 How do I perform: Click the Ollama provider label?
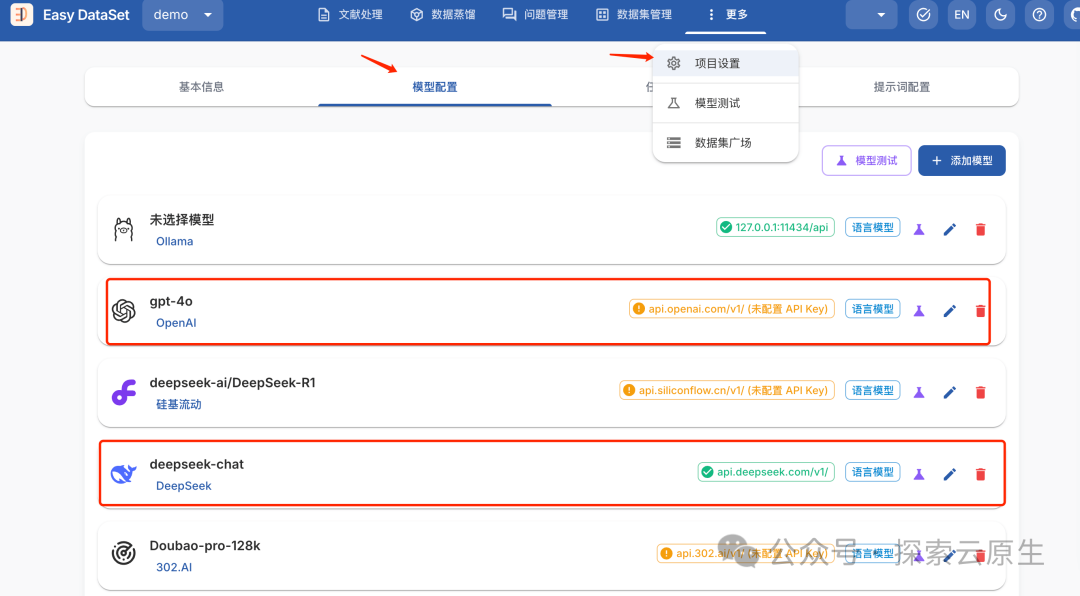(174, 241)
